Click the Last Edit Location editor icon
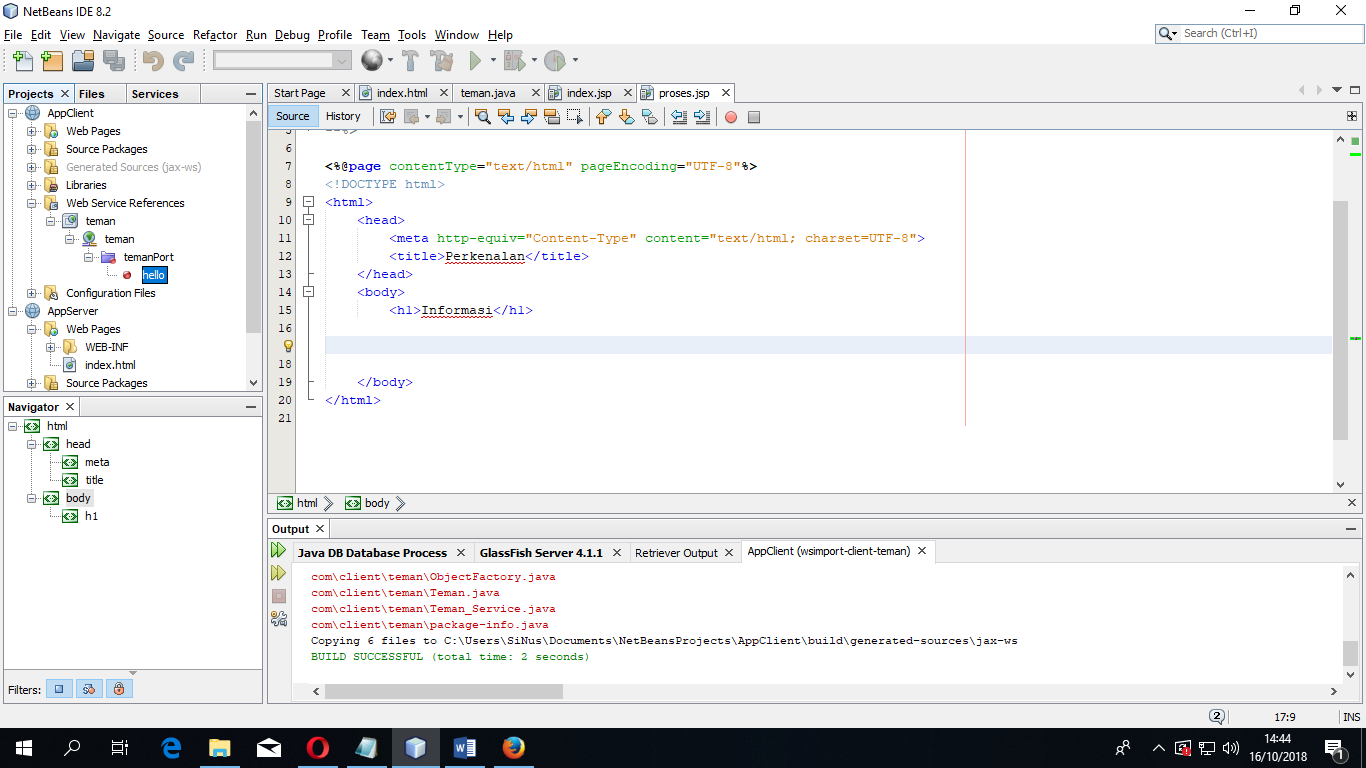1366x768 pixels. click(389, 117)
